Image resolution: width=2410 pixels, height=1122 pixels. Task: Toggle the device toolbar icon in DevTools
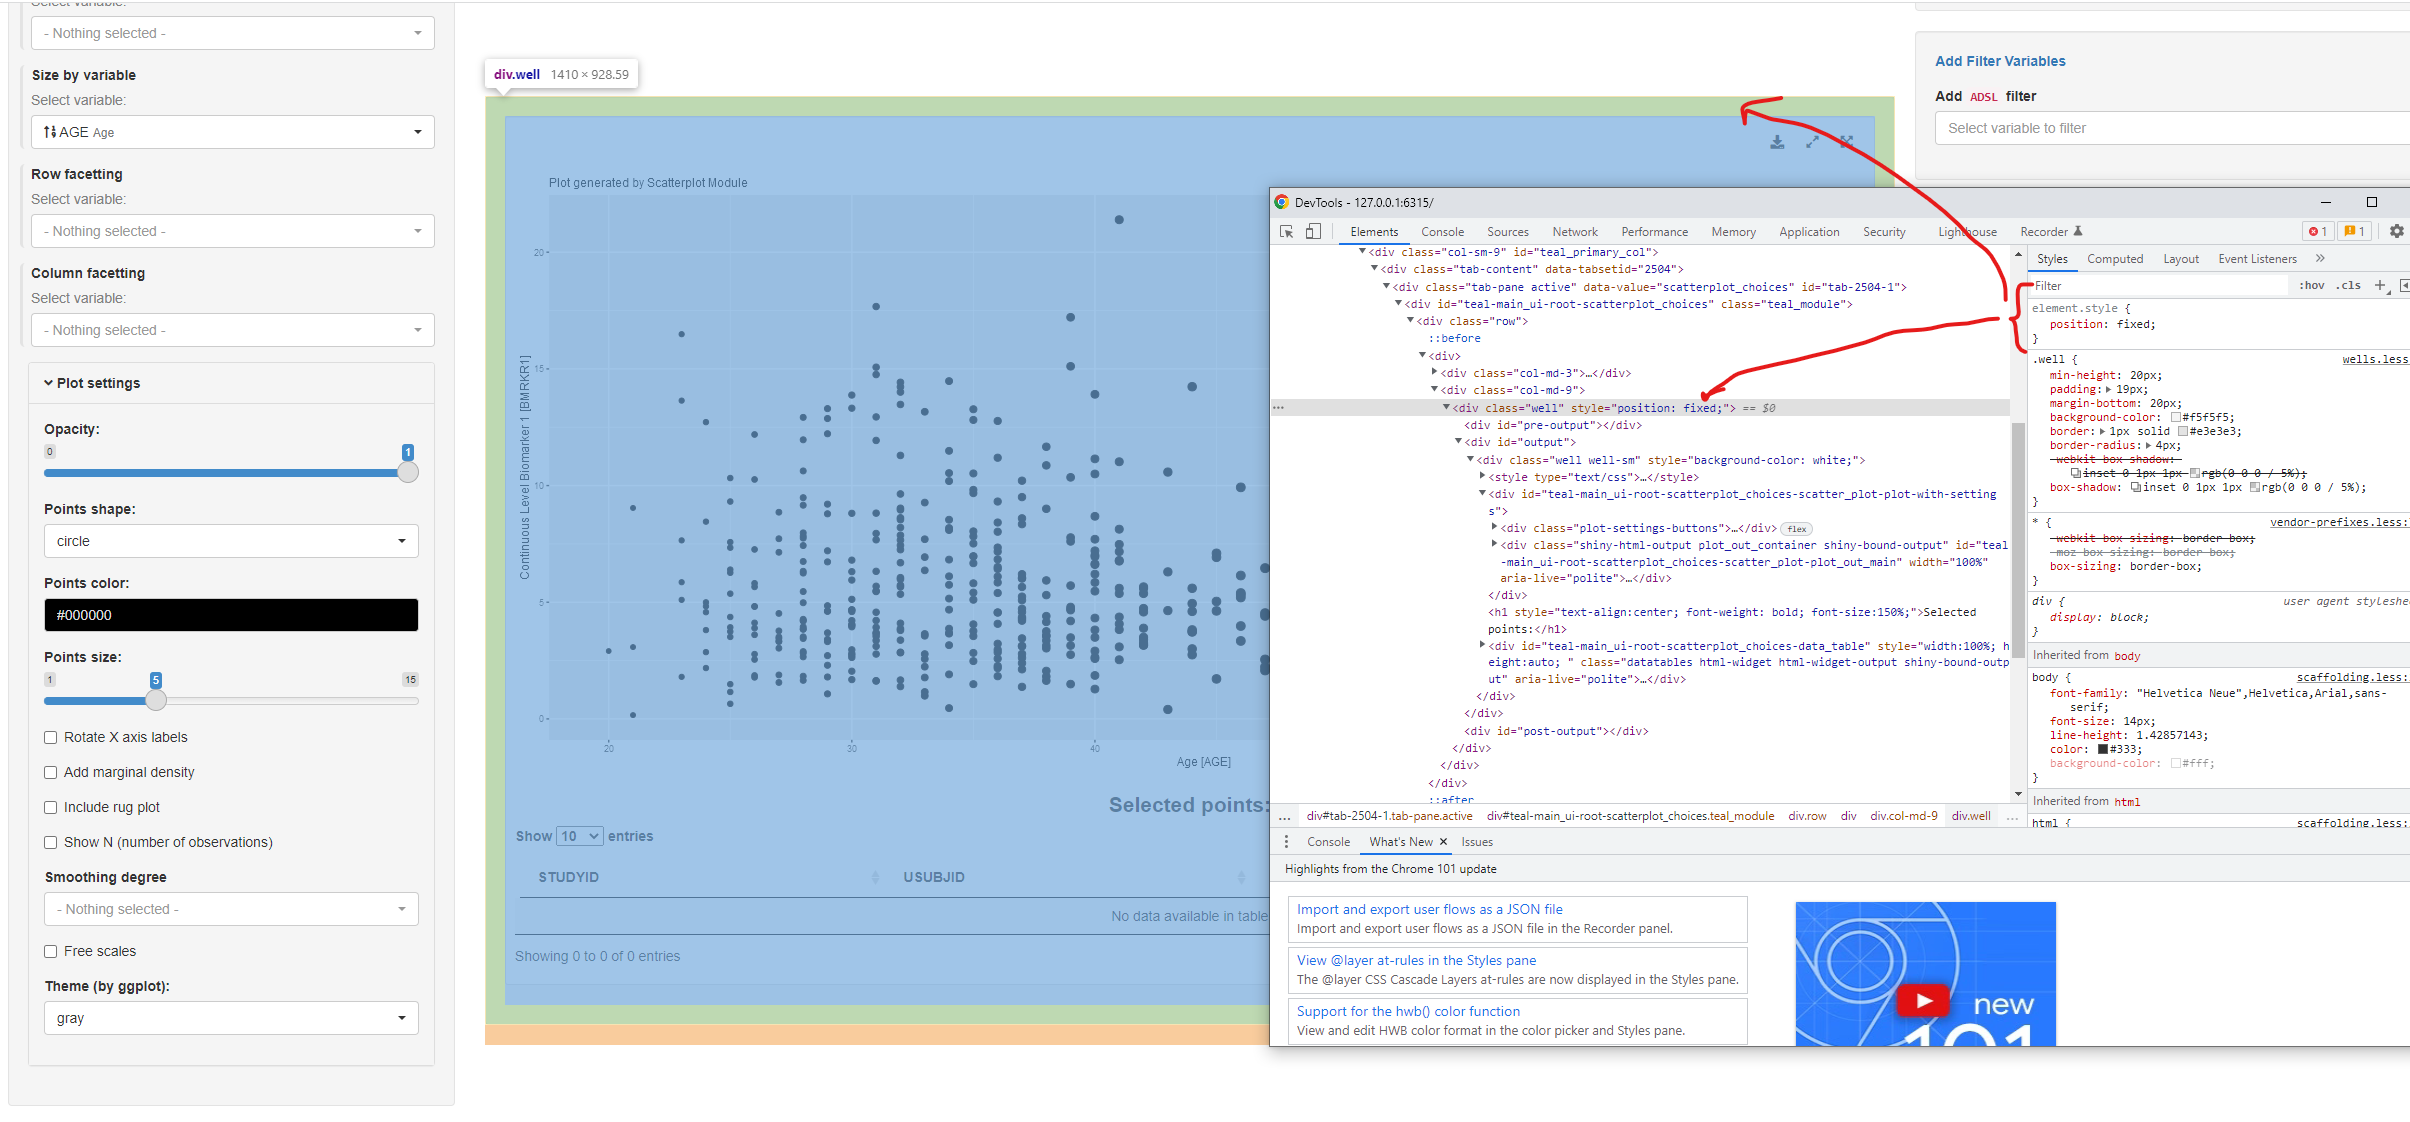point(1313,231)
